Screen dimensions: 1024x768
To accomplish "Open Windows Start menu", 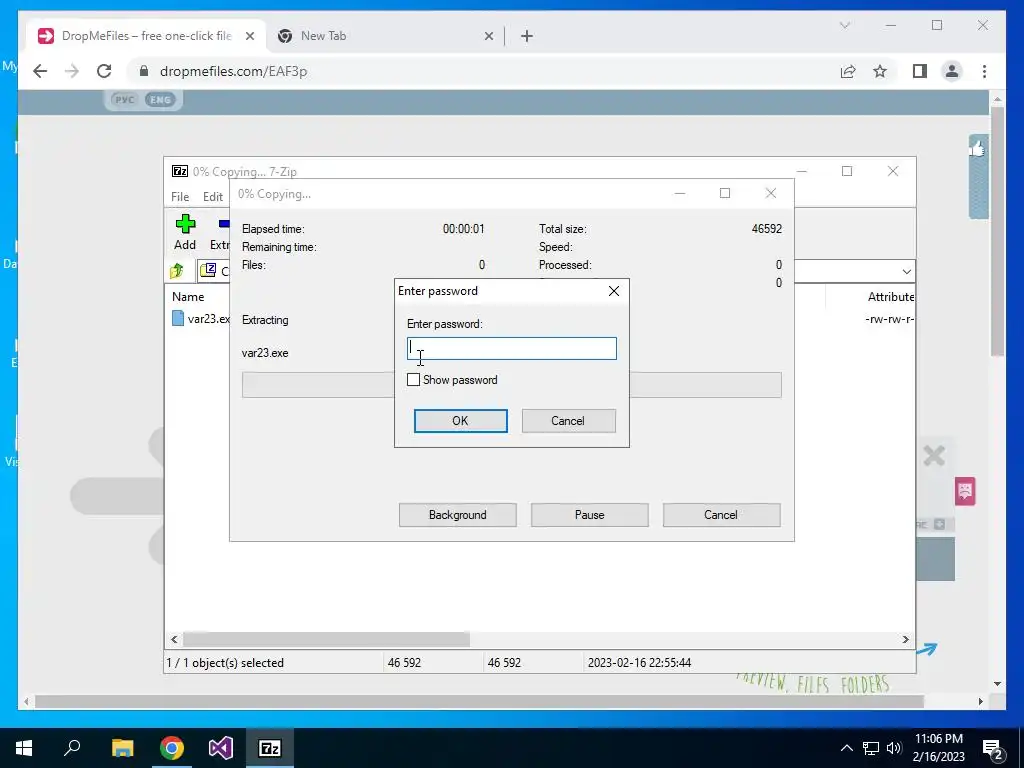I will [24, 748].
